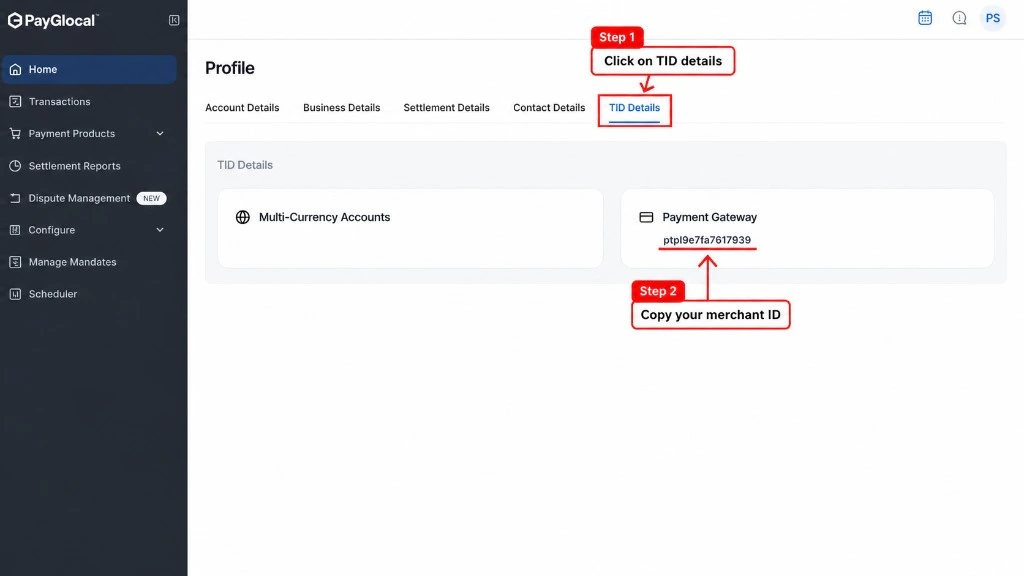Open the calendar icon in the header
Image resolution: width=1024 pixels, height=576 pixels.
coord(925,18)
